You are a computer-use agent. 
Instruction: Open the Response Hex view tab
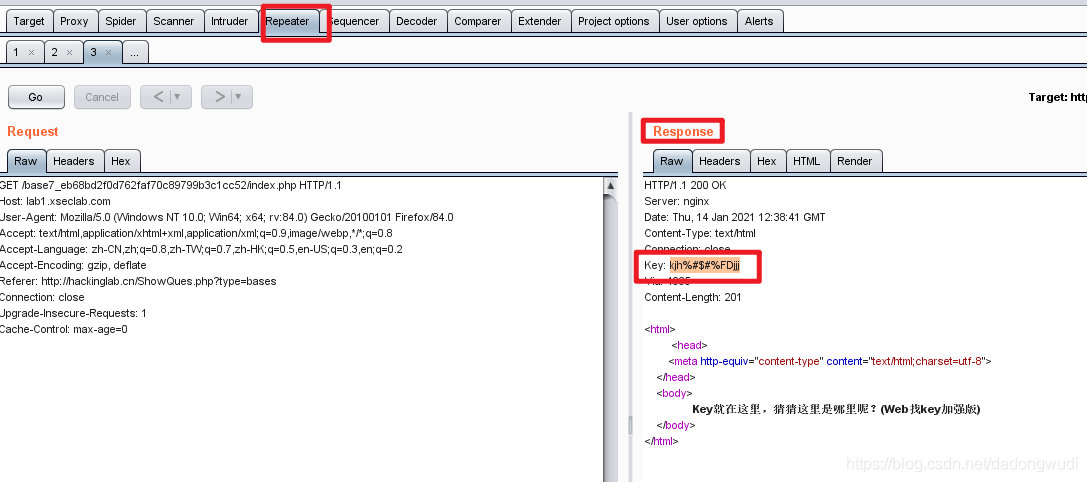pos(767,161)
